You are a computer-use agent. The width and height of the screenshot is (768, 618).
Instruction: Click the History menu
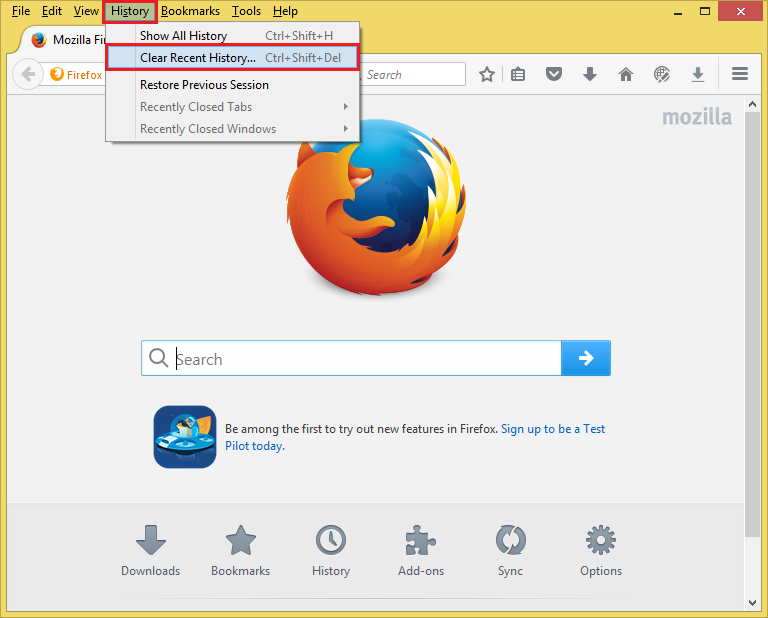point(130,11)
